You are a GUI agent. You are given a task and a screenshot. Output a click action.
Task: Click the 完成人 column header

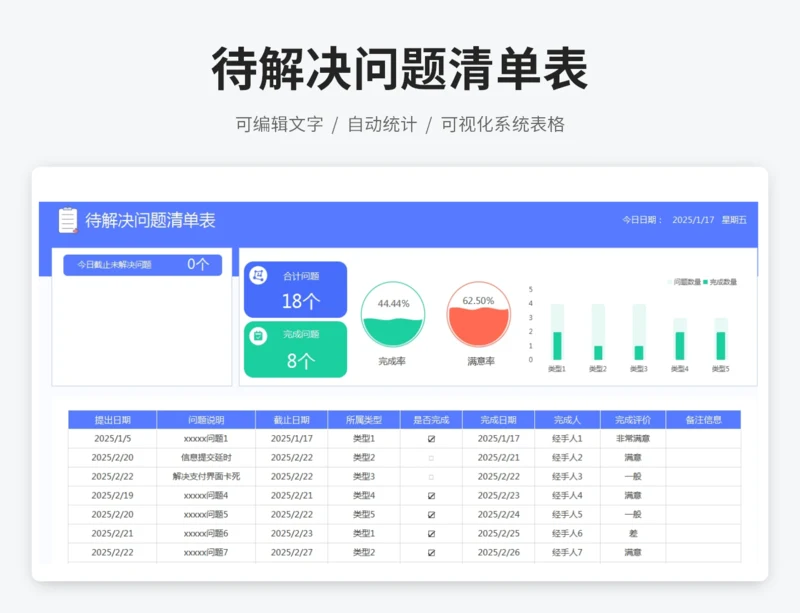[567, 420]
